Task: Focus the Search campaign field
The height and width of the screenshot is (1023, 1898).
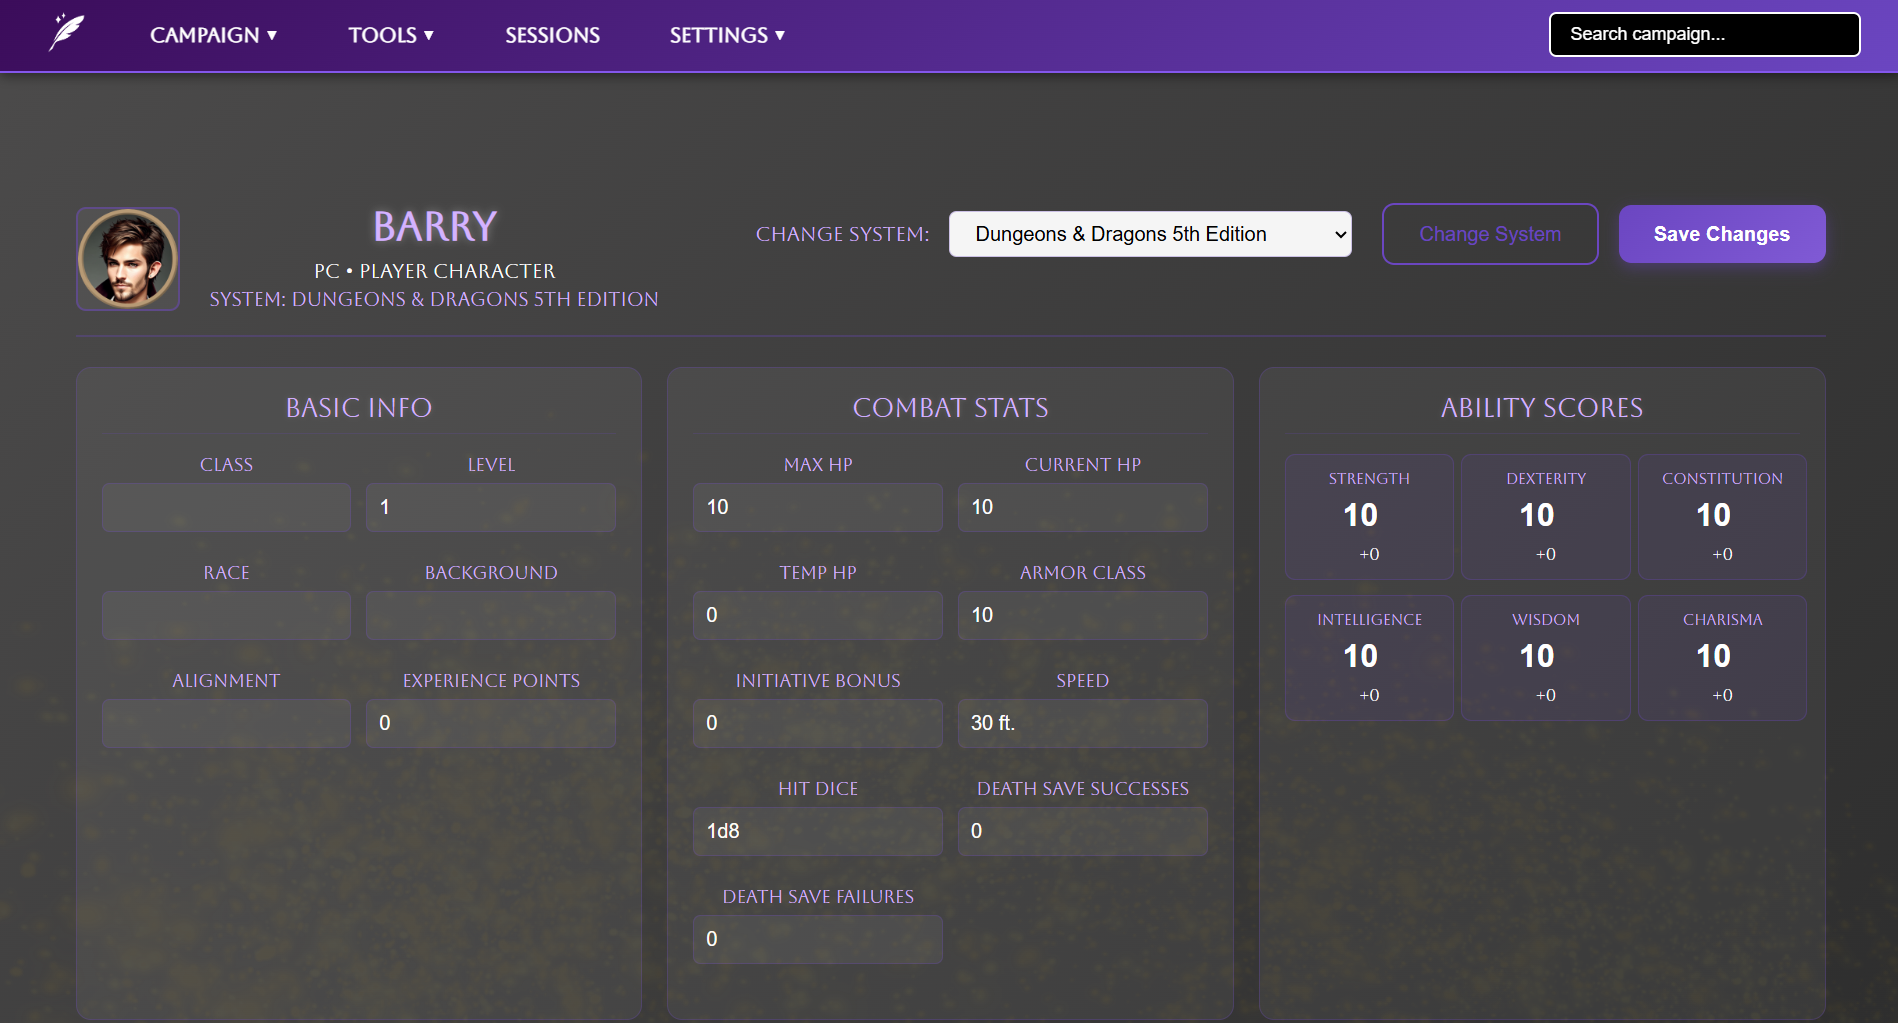Action: [1704, 34]
